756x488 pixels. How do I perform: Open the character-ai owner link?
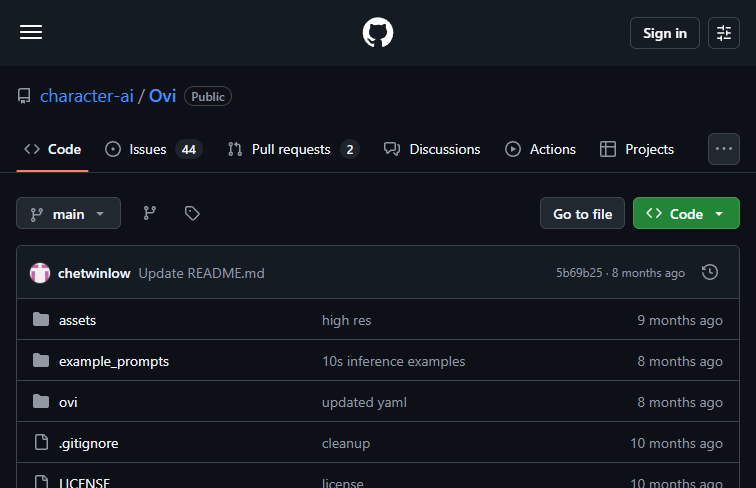[x=87, y=96]
